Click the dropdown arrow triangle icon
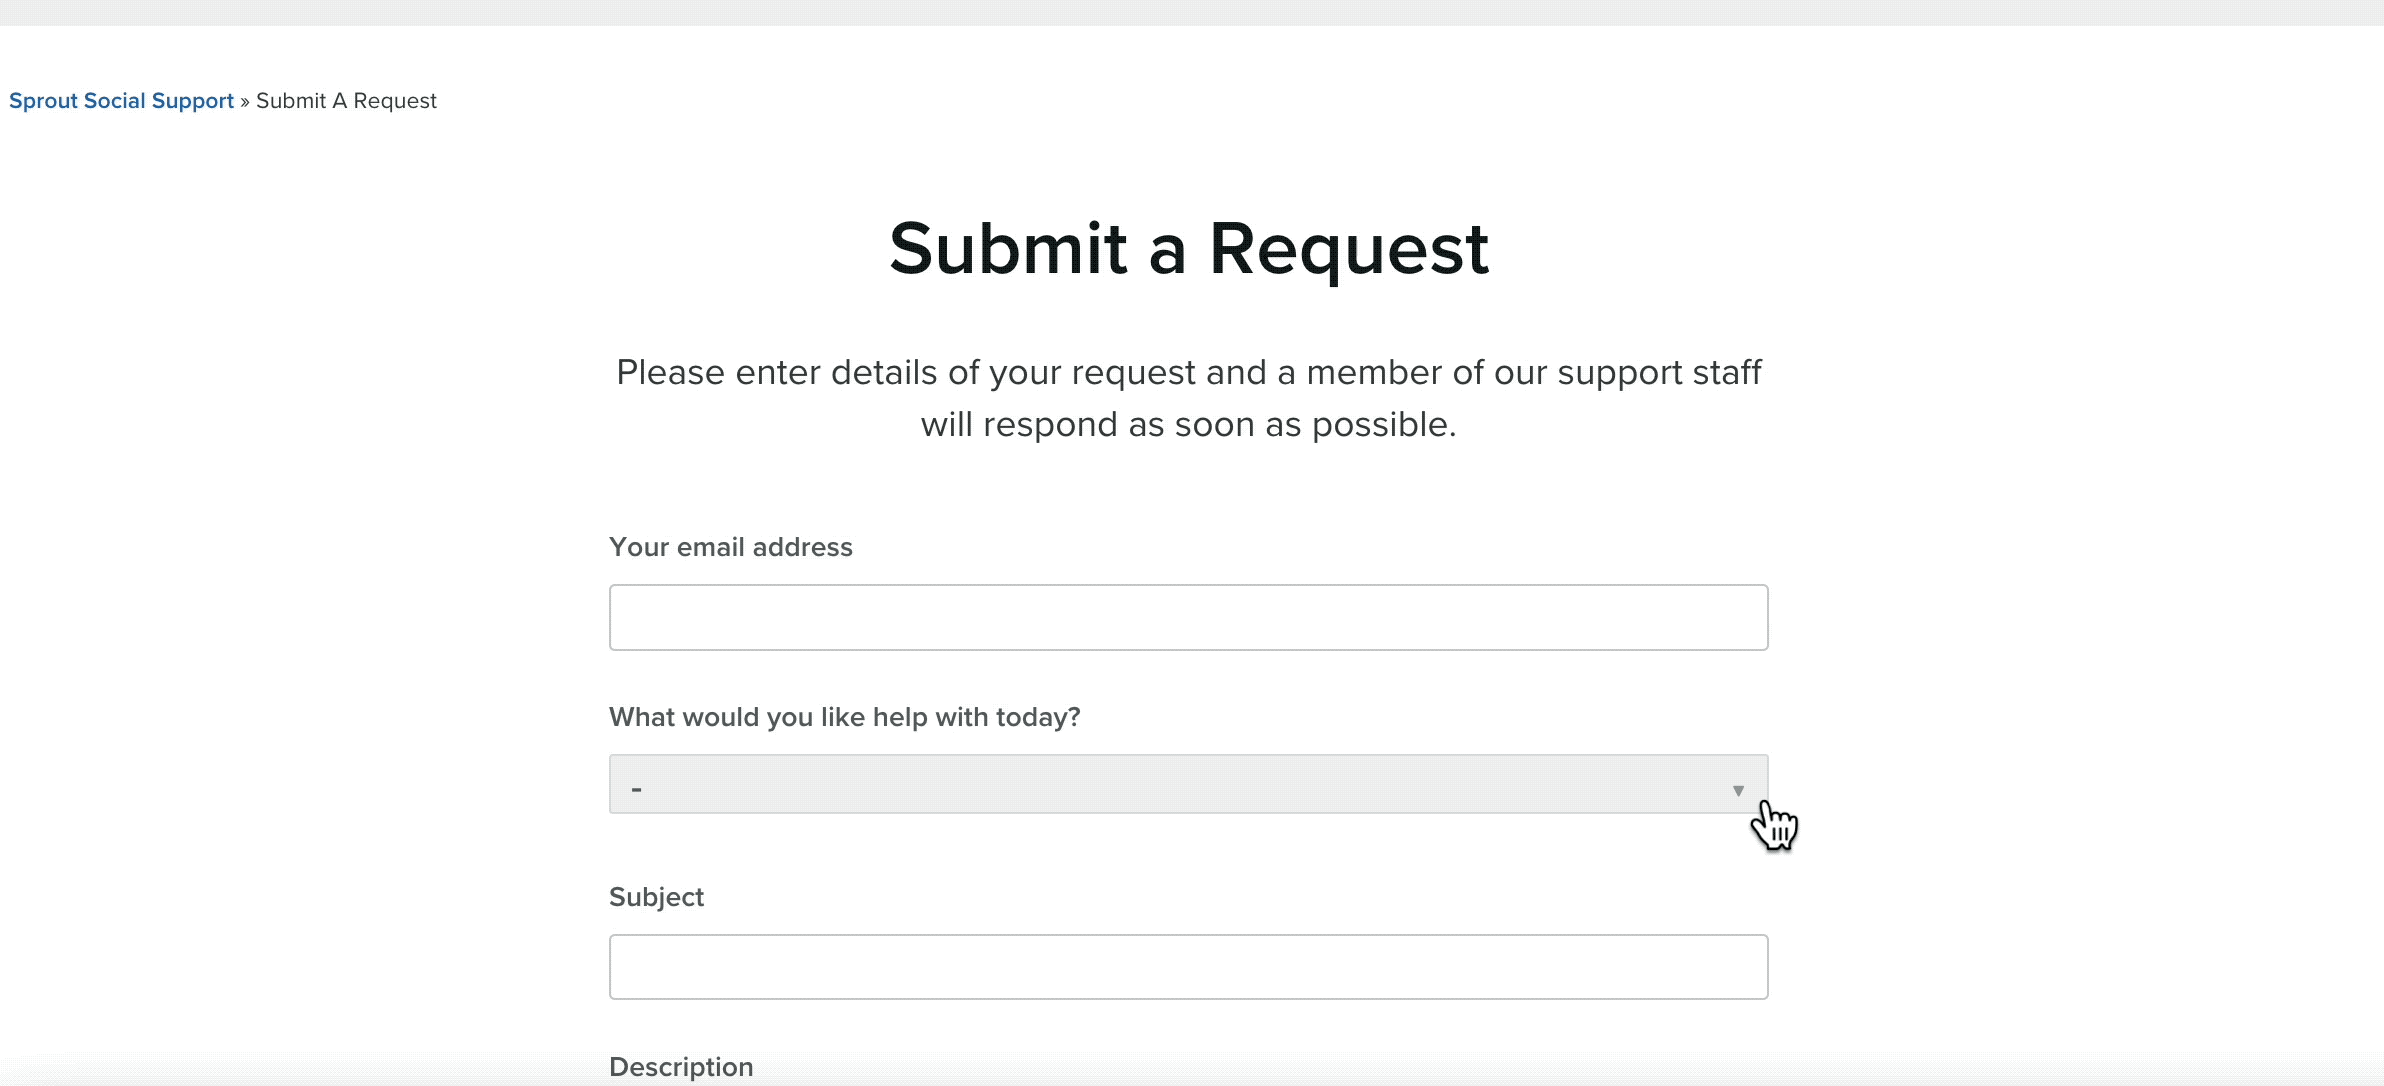Viewport: 2384px width, 1086px height. [x=1738, y=791]
